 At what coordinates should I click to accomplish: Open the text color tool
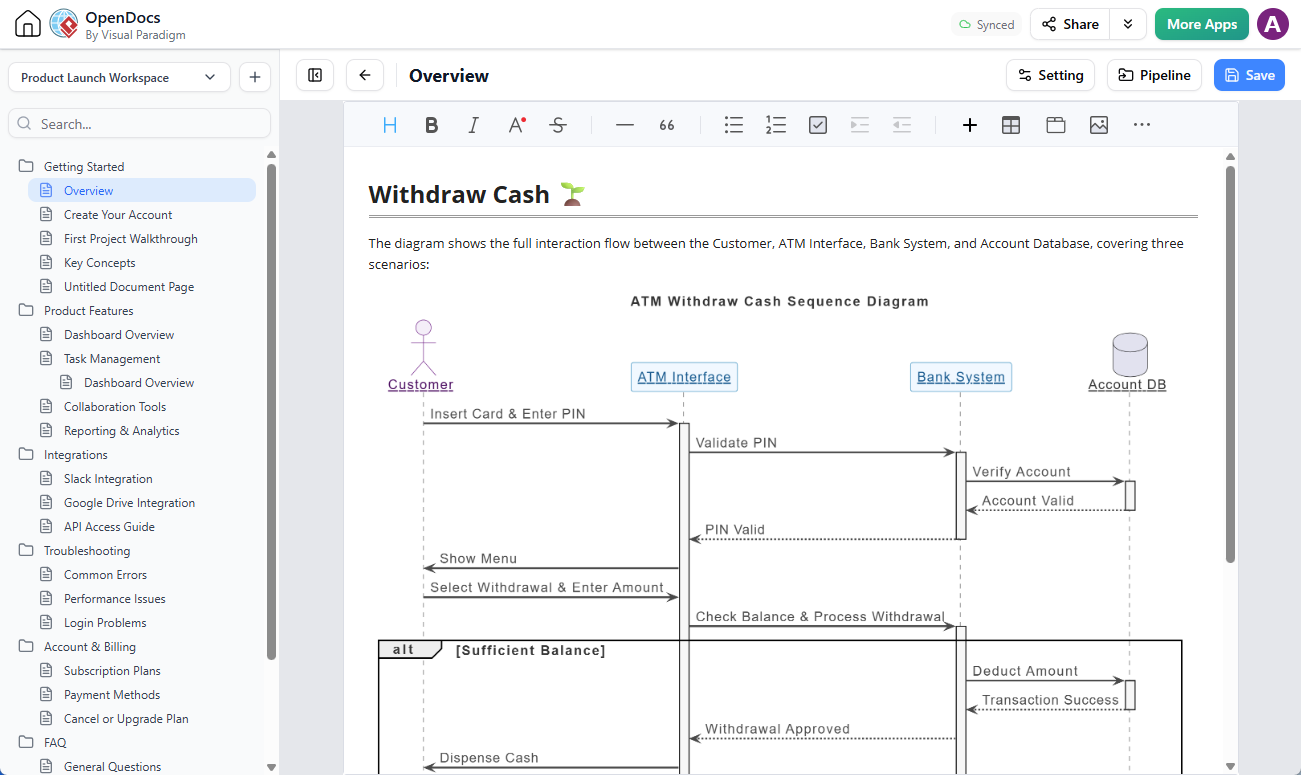517,125
